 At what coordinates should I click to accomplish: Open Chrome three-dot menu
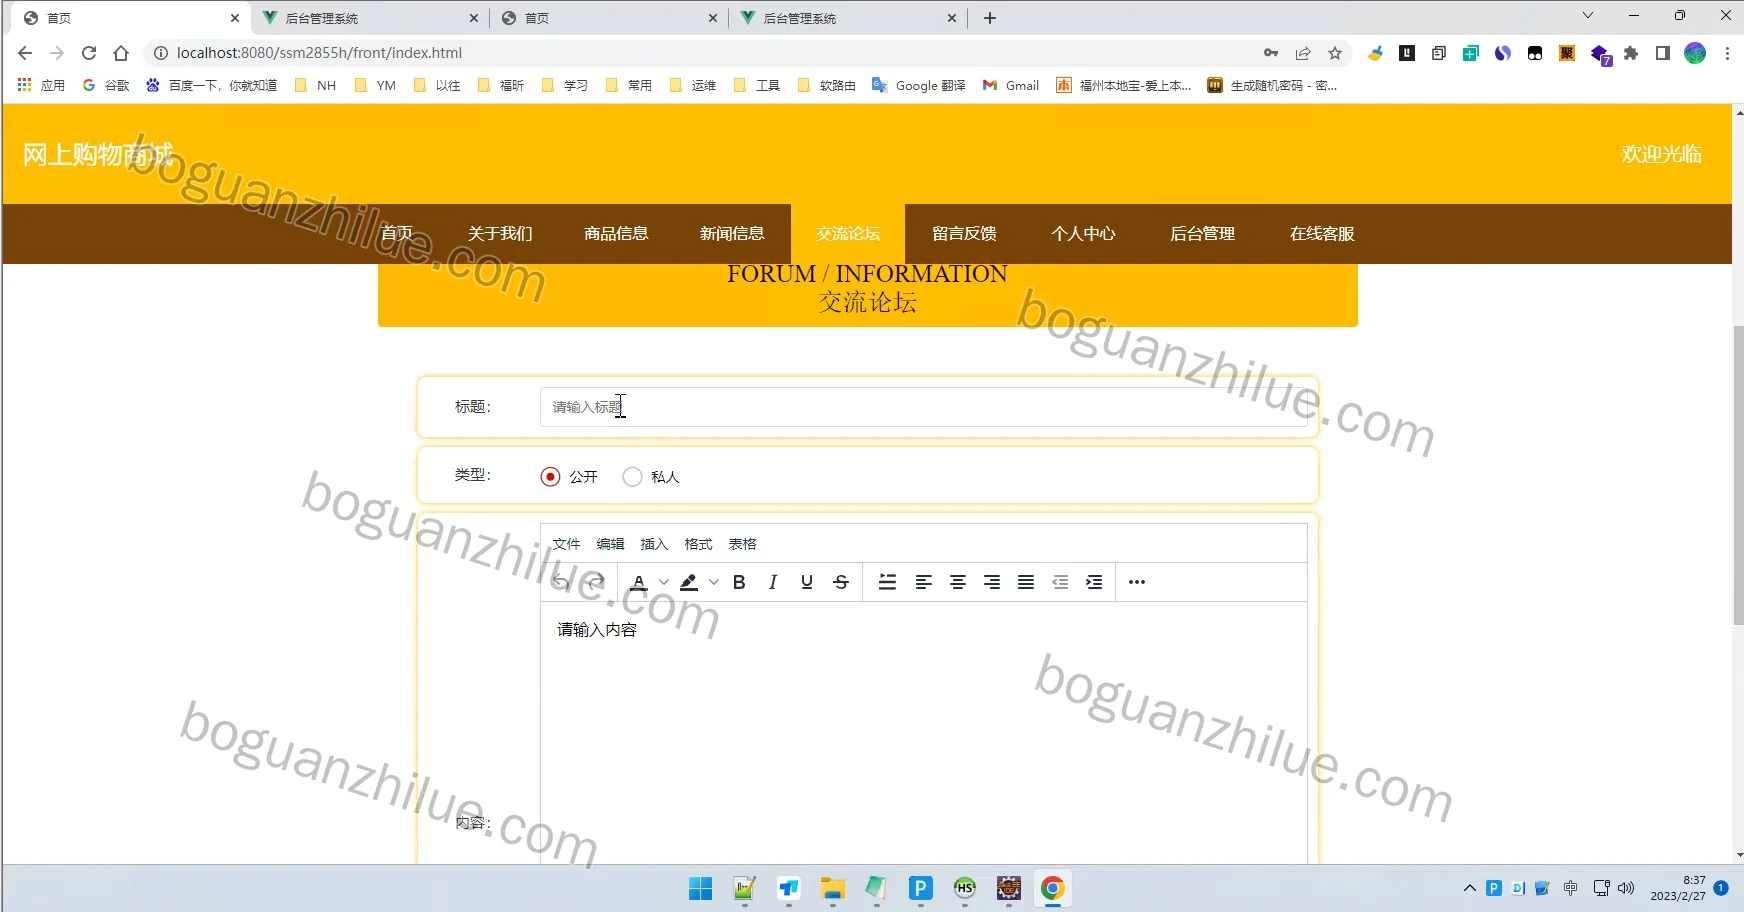coord(1727,53)
